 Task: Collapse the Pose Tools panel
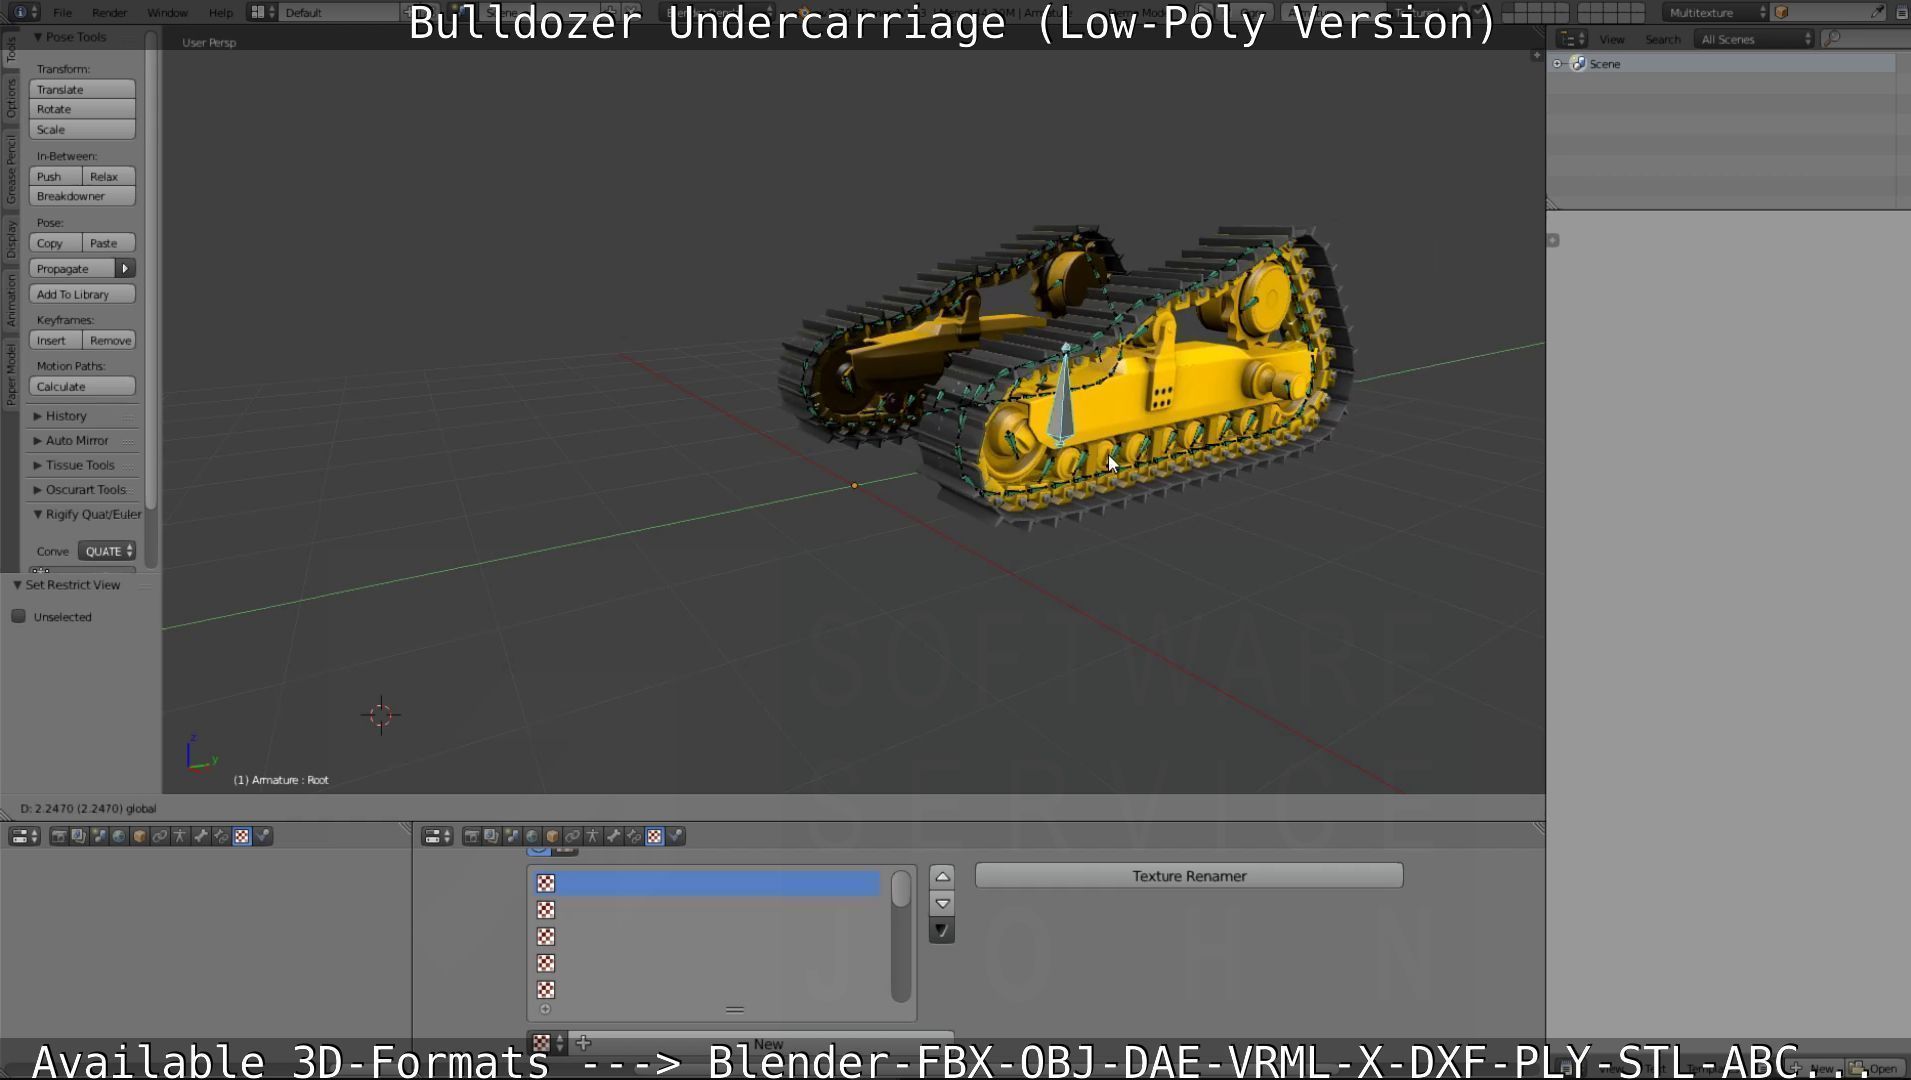(x=38, y=37)
